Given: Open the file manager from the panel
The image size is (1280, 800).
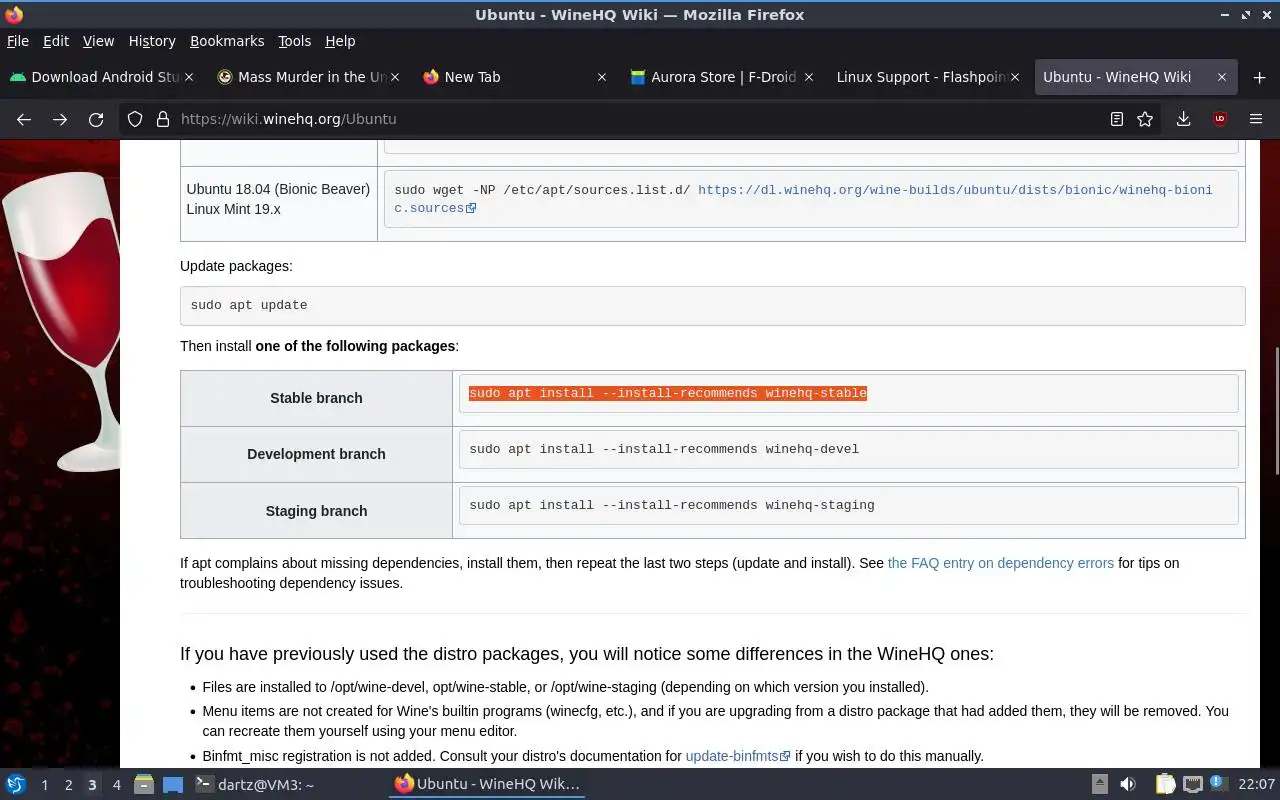Looking at the screenshot, I should pos(143,784).
